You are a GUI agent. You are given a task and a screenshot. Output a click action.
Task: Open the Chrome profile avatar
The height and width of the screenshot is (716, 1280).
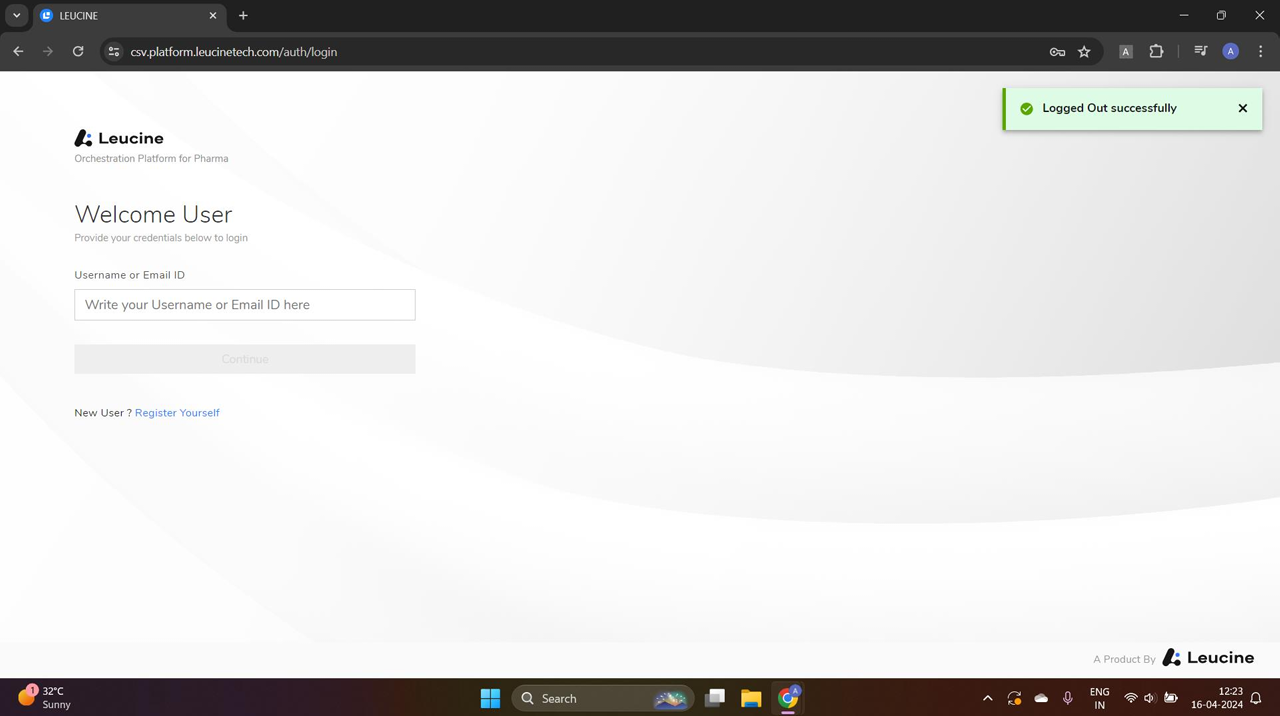[x=1230, y=51]
